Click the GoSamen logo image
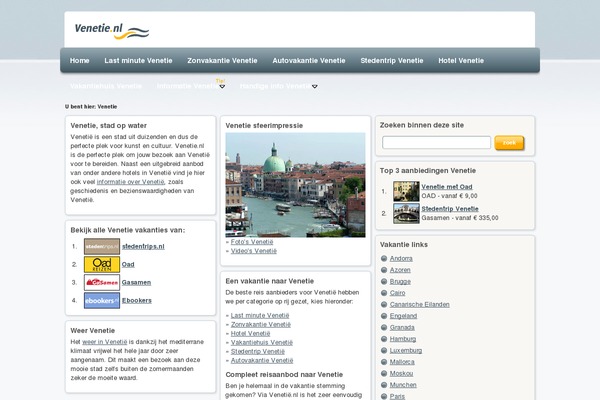 pyautogui.click(x=102, y=282)
